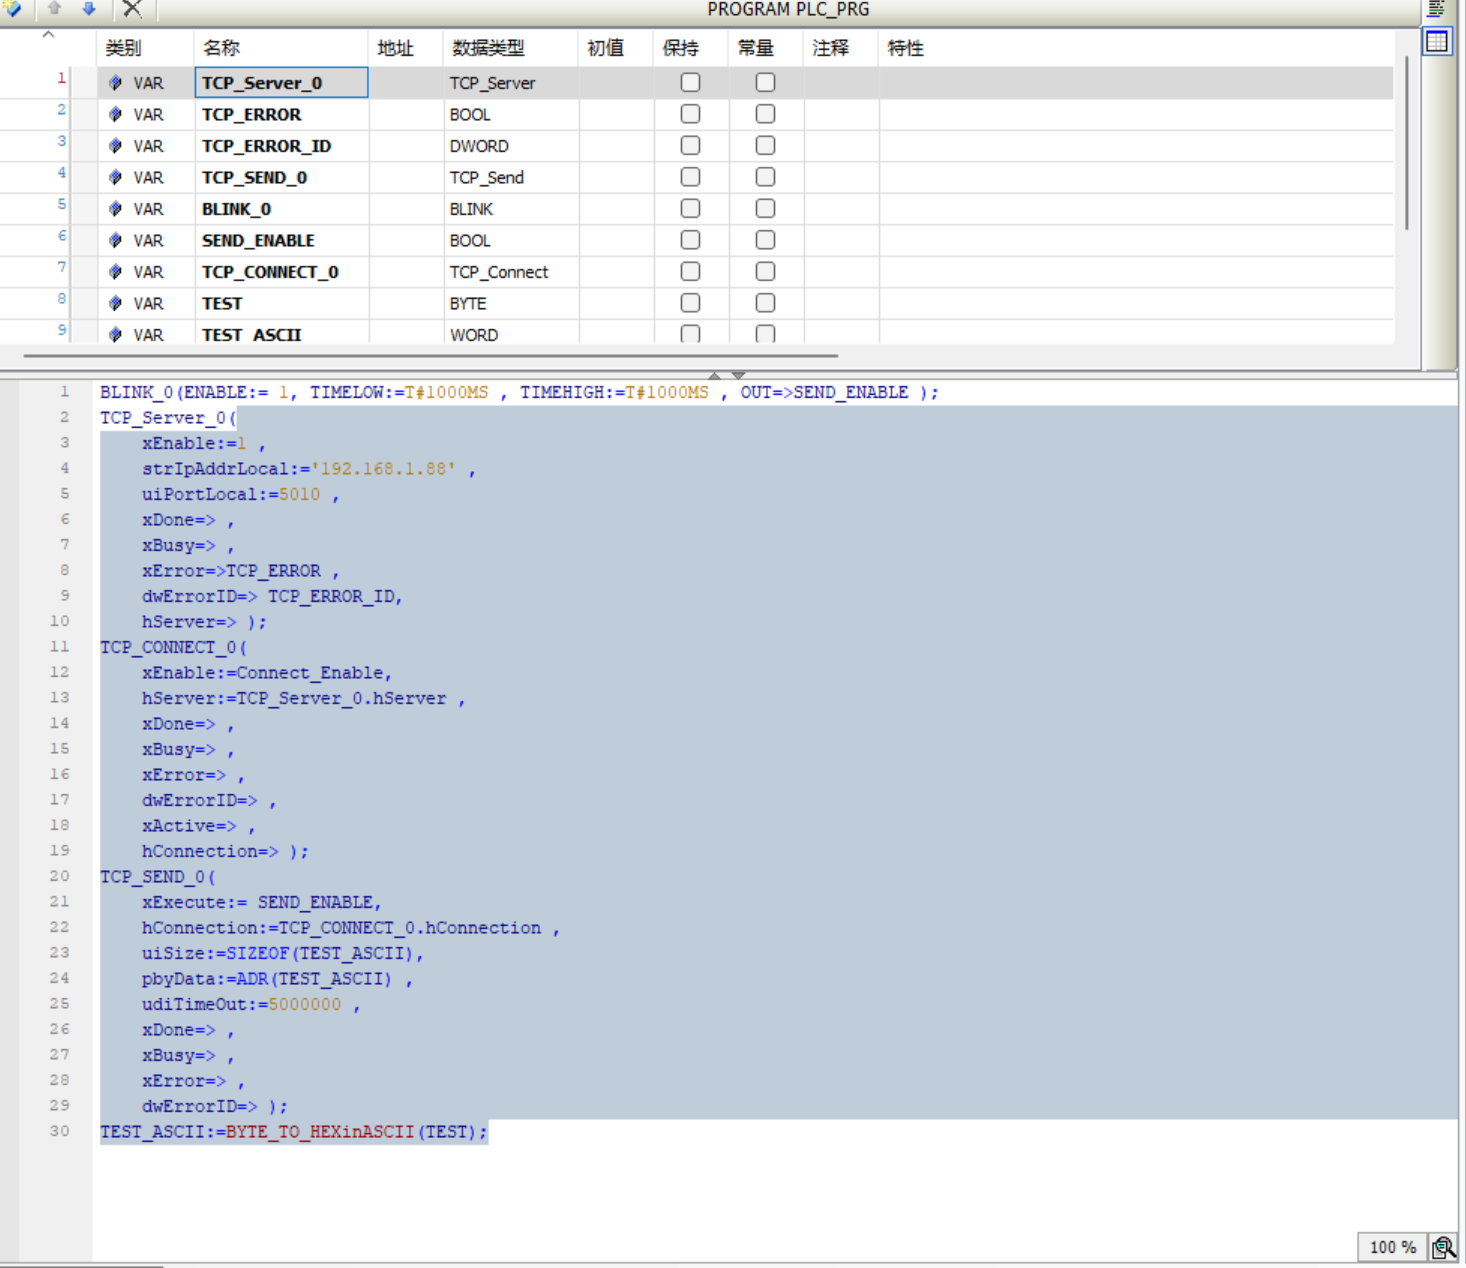Select the TCP_Server_0 name cell
1466x1268 pixels.
coord(282,83)
